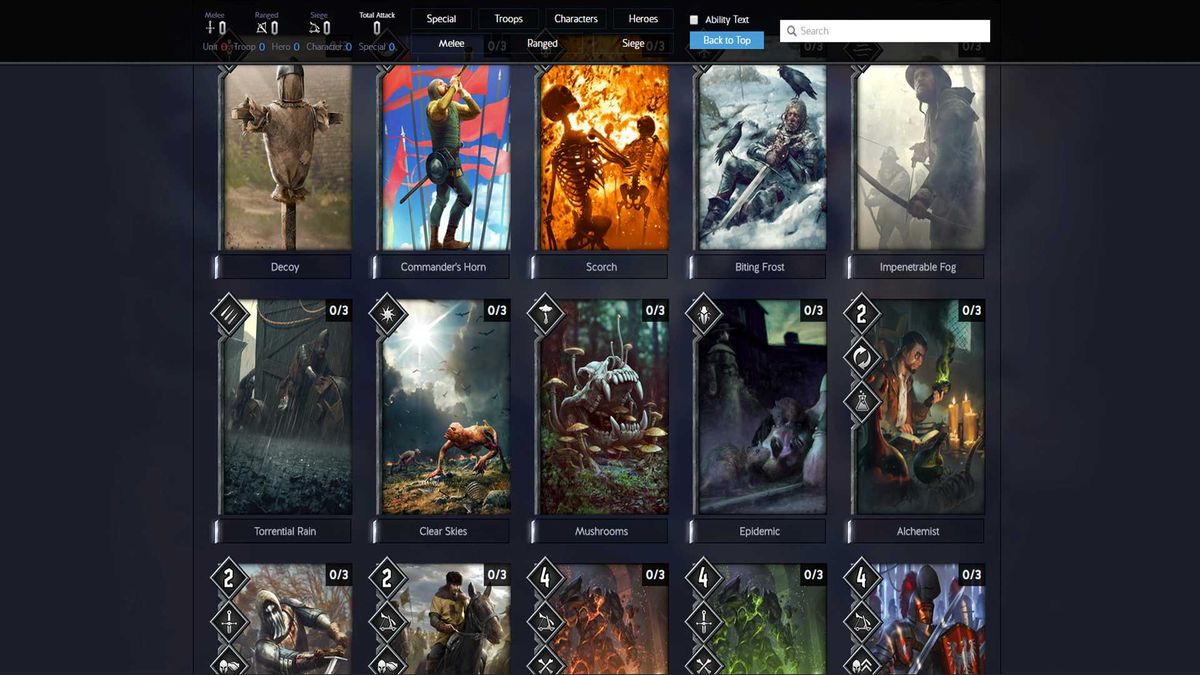Open the Epidemic rats card art
1200x675 pixels.
(x=761, y=408)
